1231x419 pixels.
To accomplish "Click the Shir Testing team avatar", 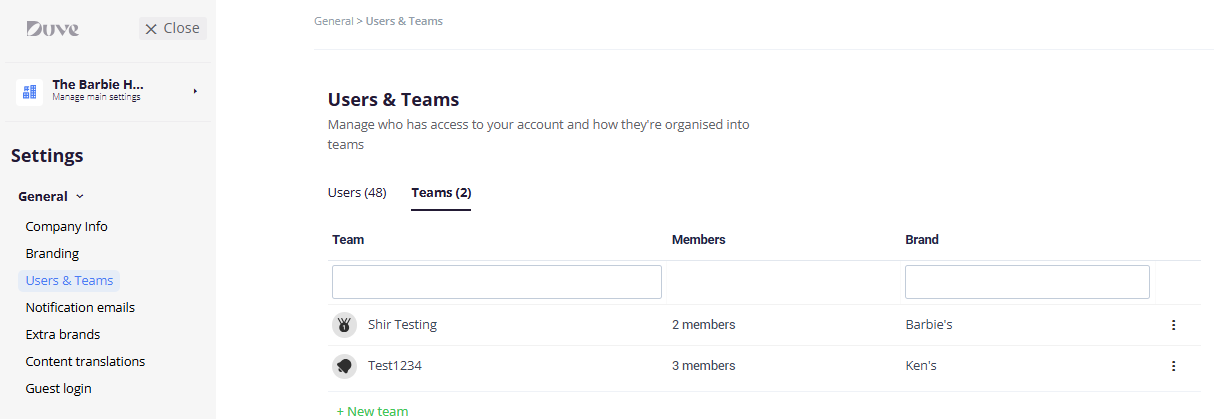I will coord(344,325).
